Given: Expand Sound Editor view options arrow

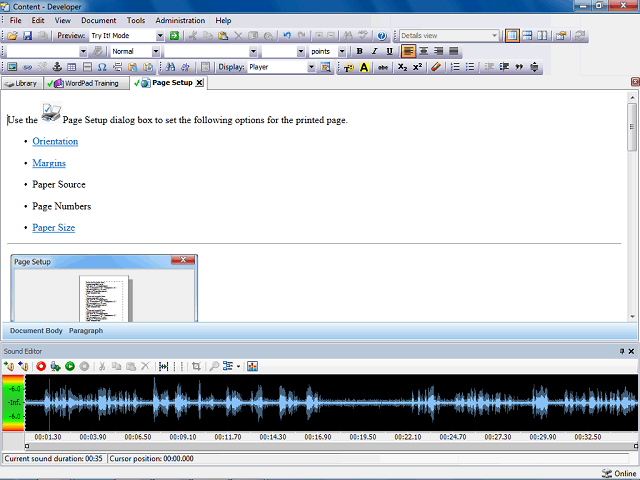Looking at the screenshot, I should pyautogui.click(x=238, y=366).
